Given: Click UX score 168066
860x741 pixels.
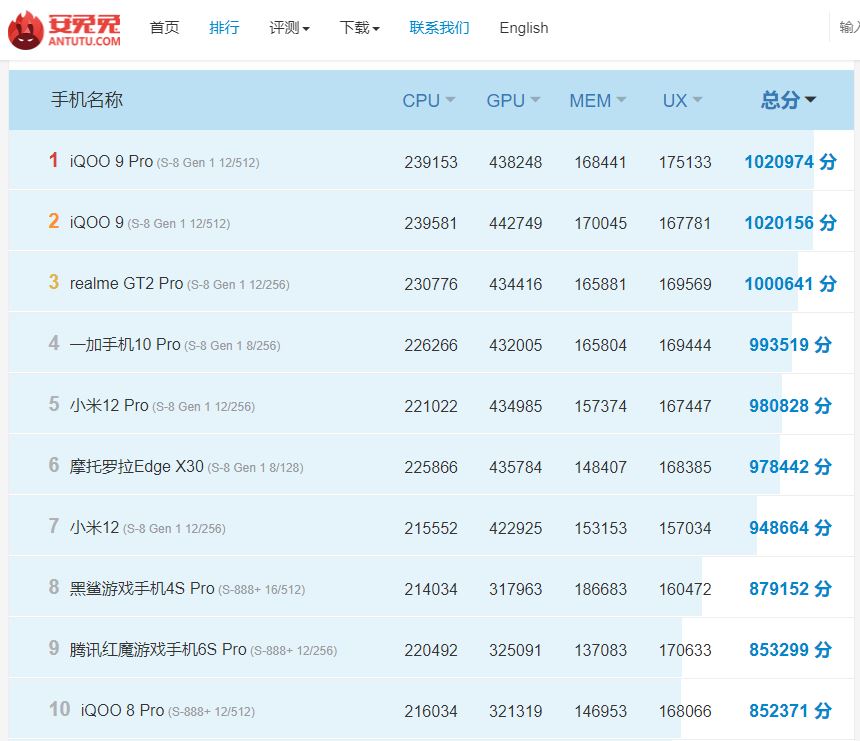Looking at the screenshot, I should [x=685, y=711].
